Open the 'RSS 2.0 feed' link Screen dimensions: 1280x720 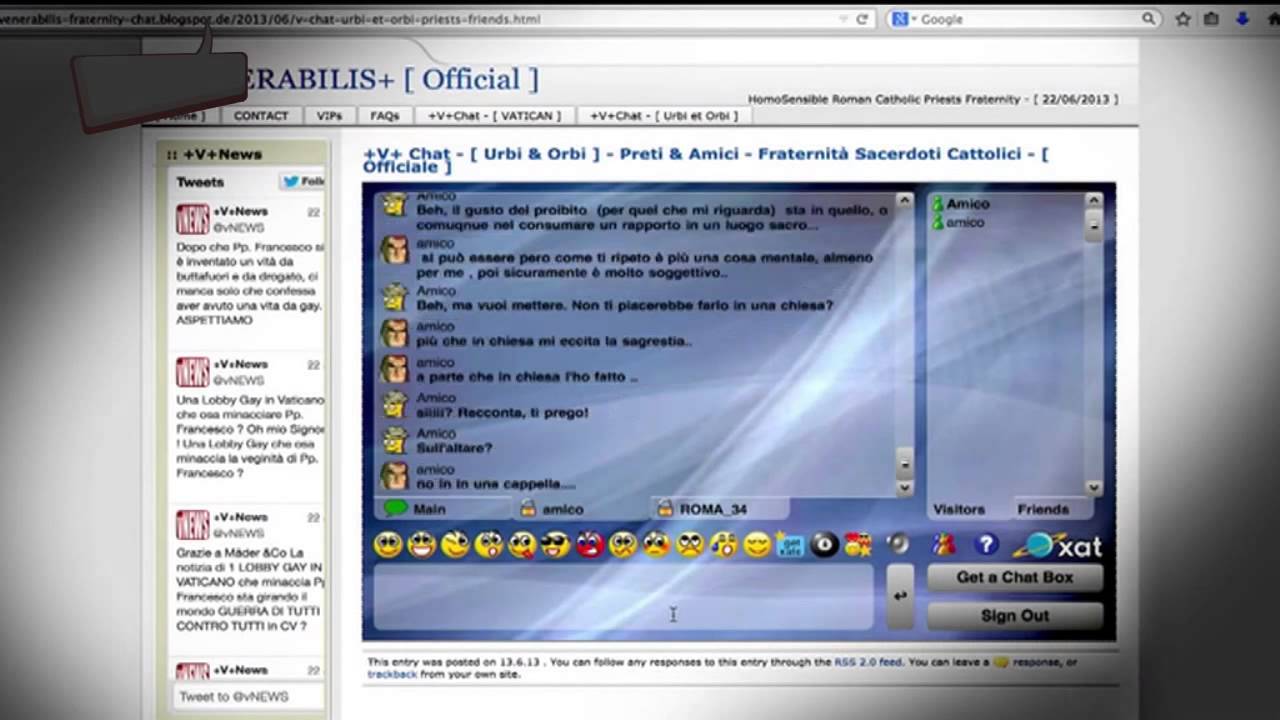pos(868,662)
